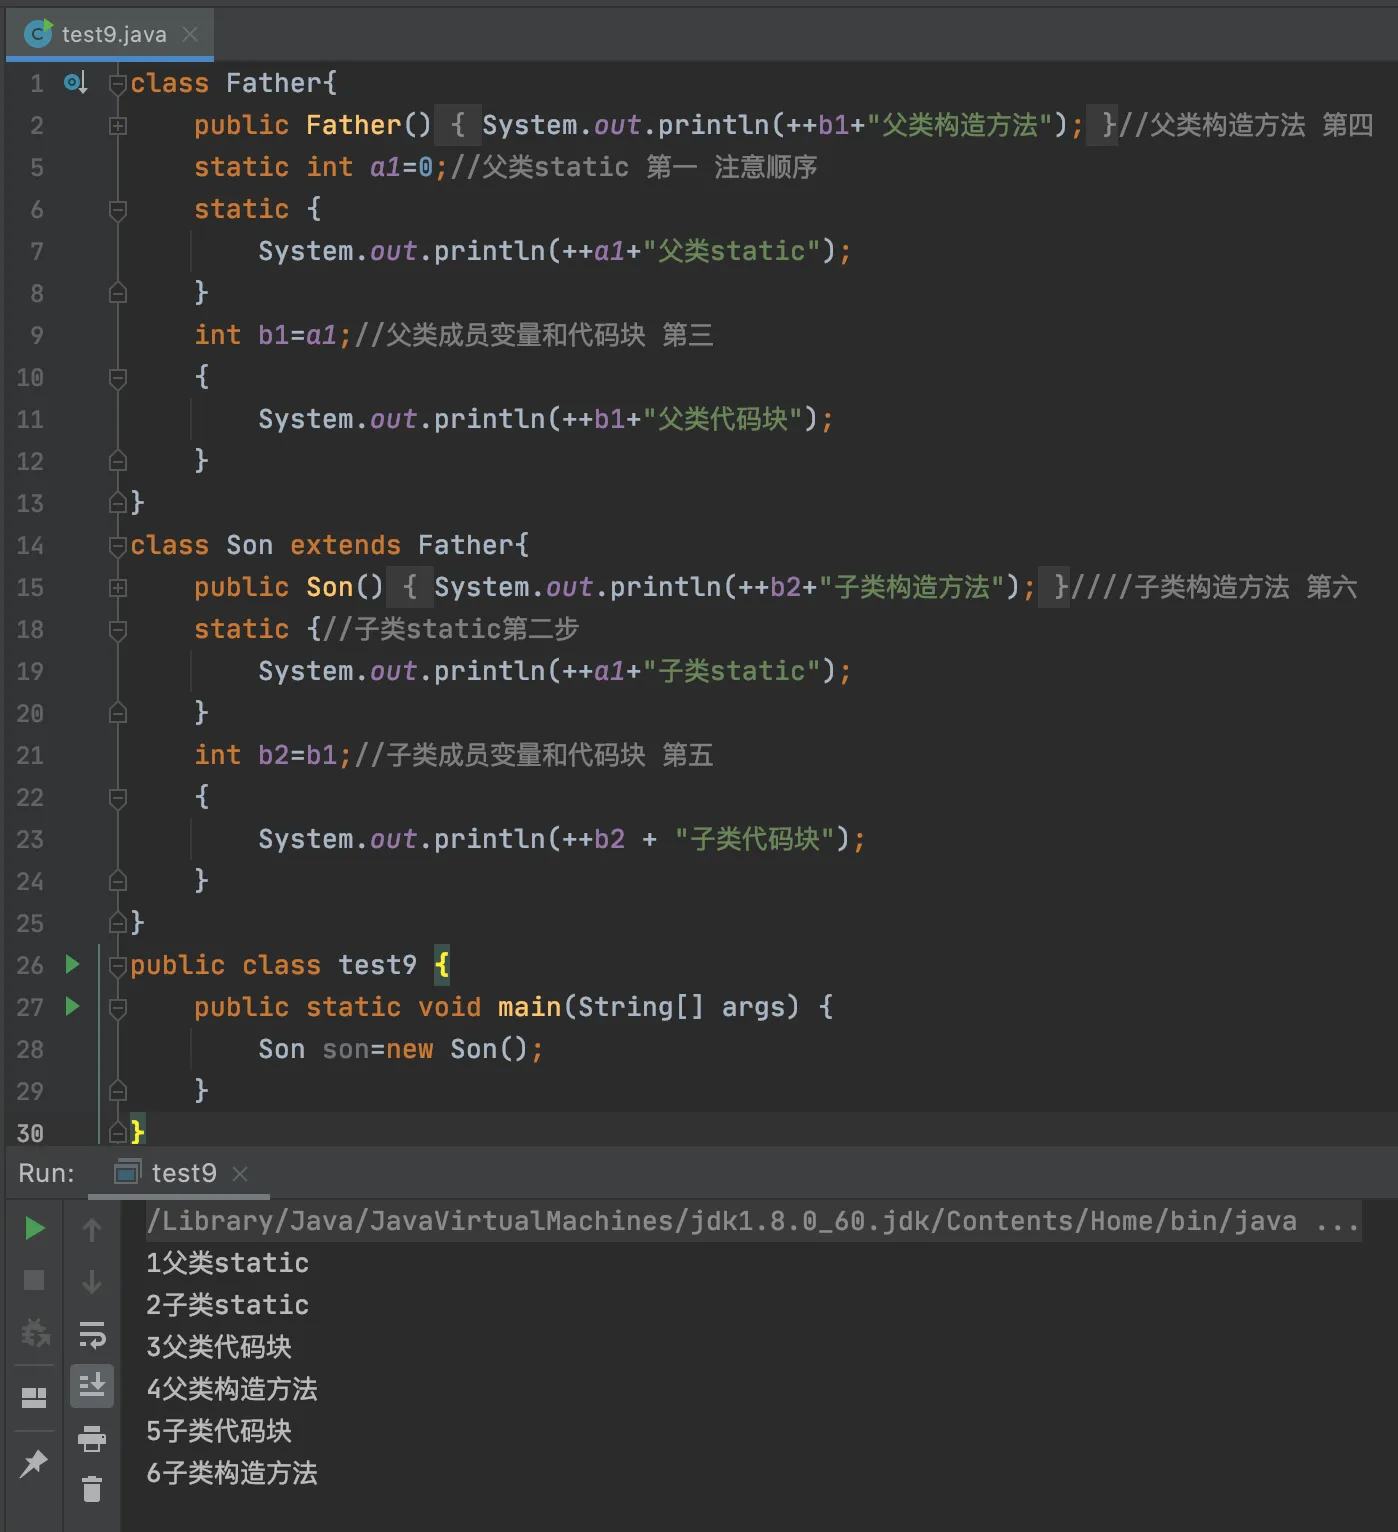This screenshot has width=1398, height=1532.
Task: Stop the running process
Action: pyautogui.click(x=34, y=1280)
